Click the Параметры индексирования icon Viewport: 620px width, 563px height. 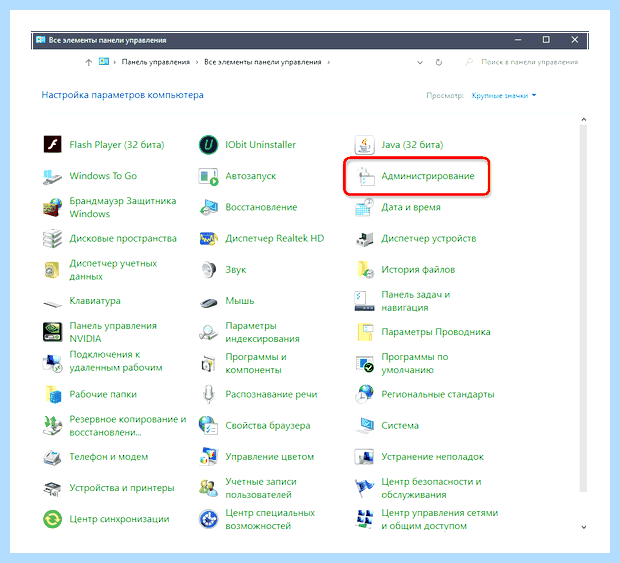(208, 333)
